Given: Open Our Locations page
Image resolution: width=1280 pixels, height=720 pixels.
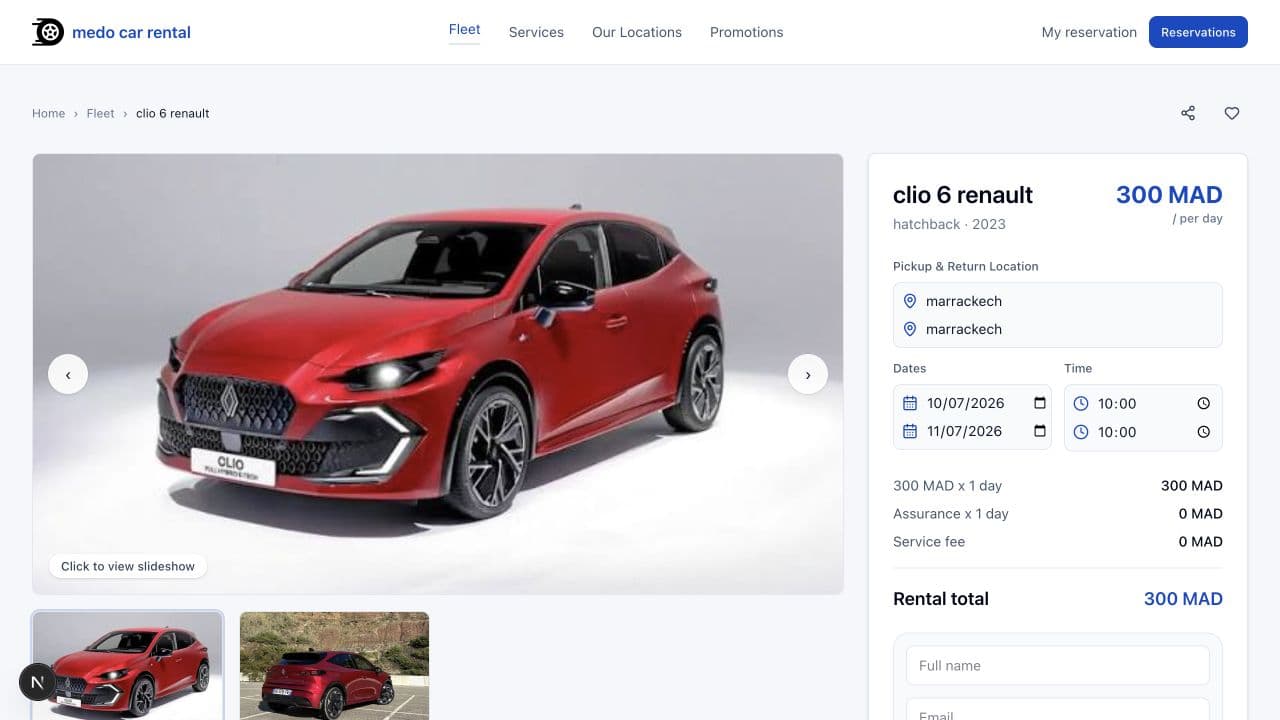Looking at the screenshot, I should click(637, 32).
